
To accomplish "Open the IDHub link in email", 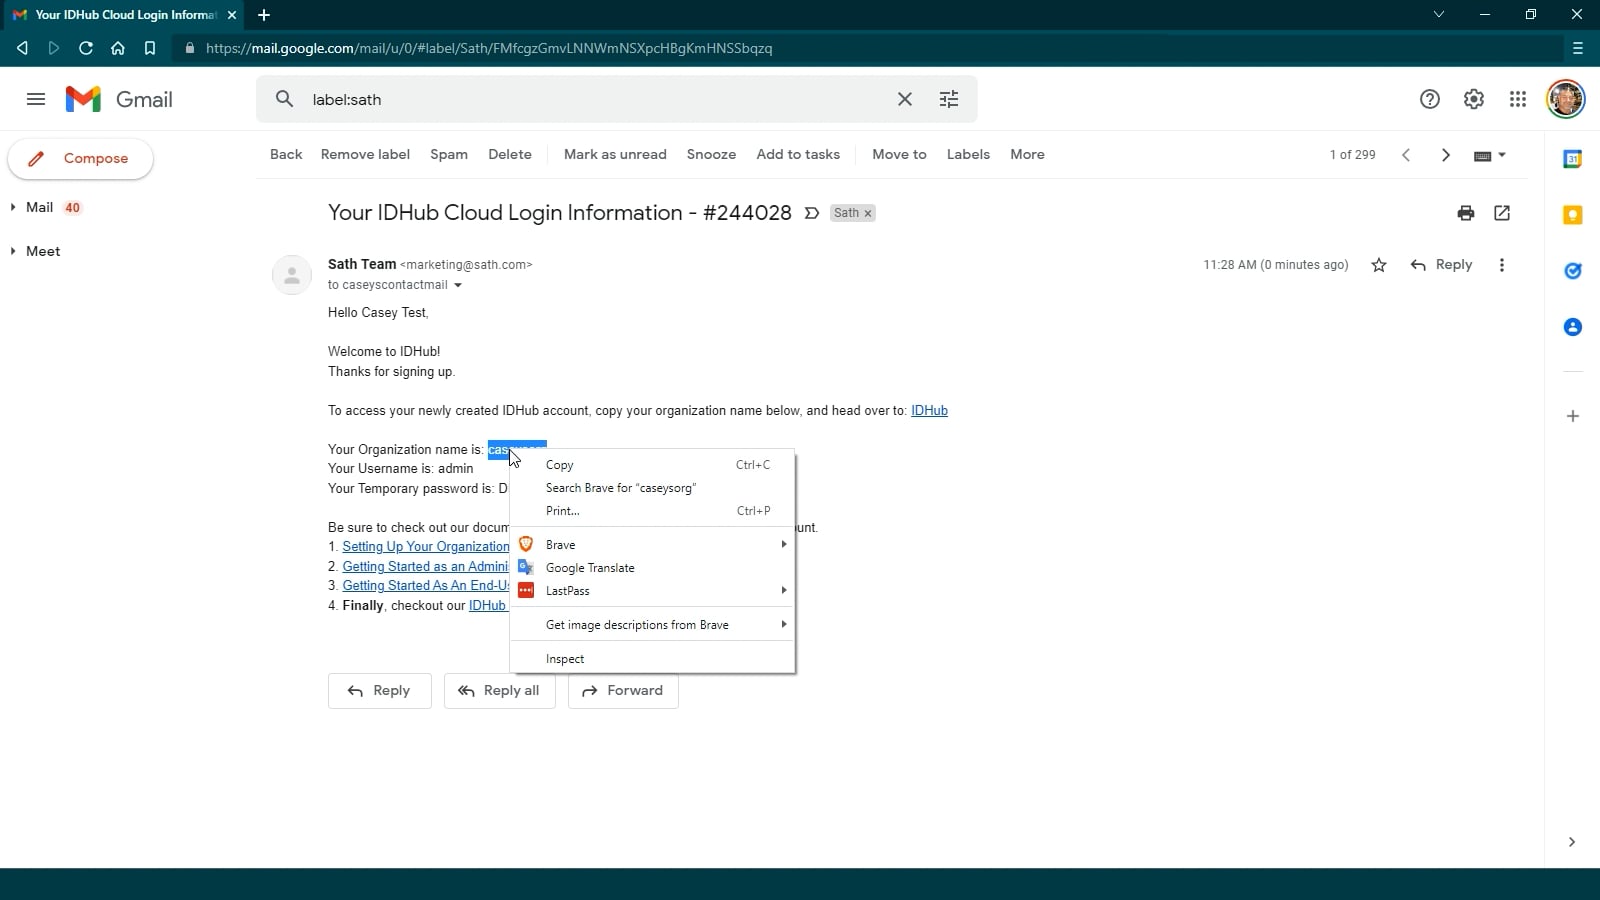I will pos(929,411).
